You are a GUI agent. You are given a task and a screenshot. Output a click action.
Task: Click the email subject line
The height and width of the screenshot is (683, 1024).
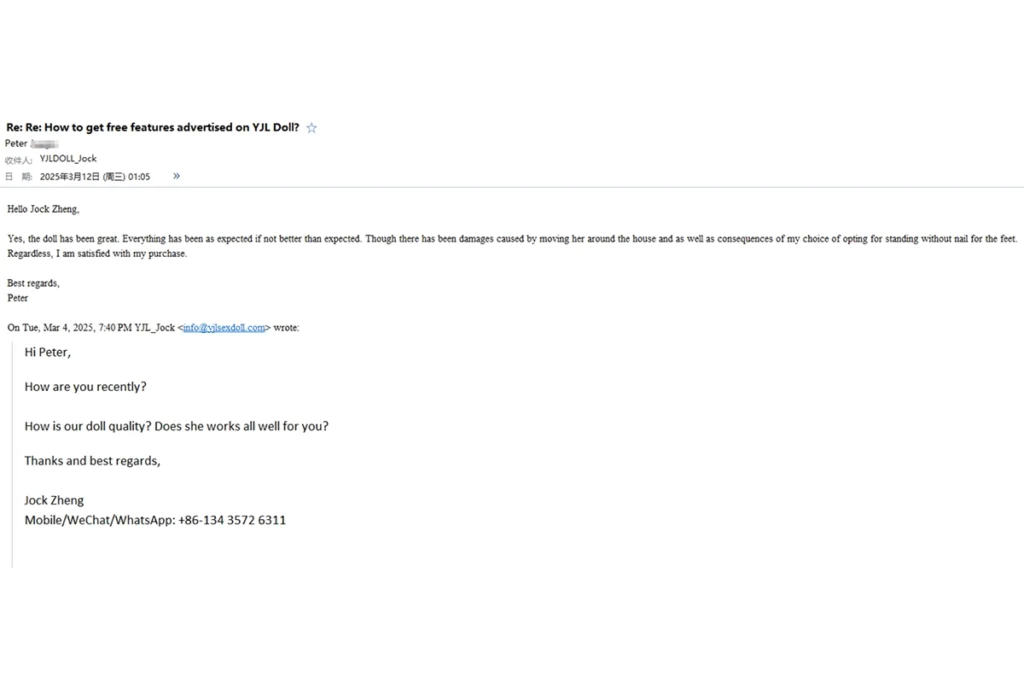pos(153,127)
